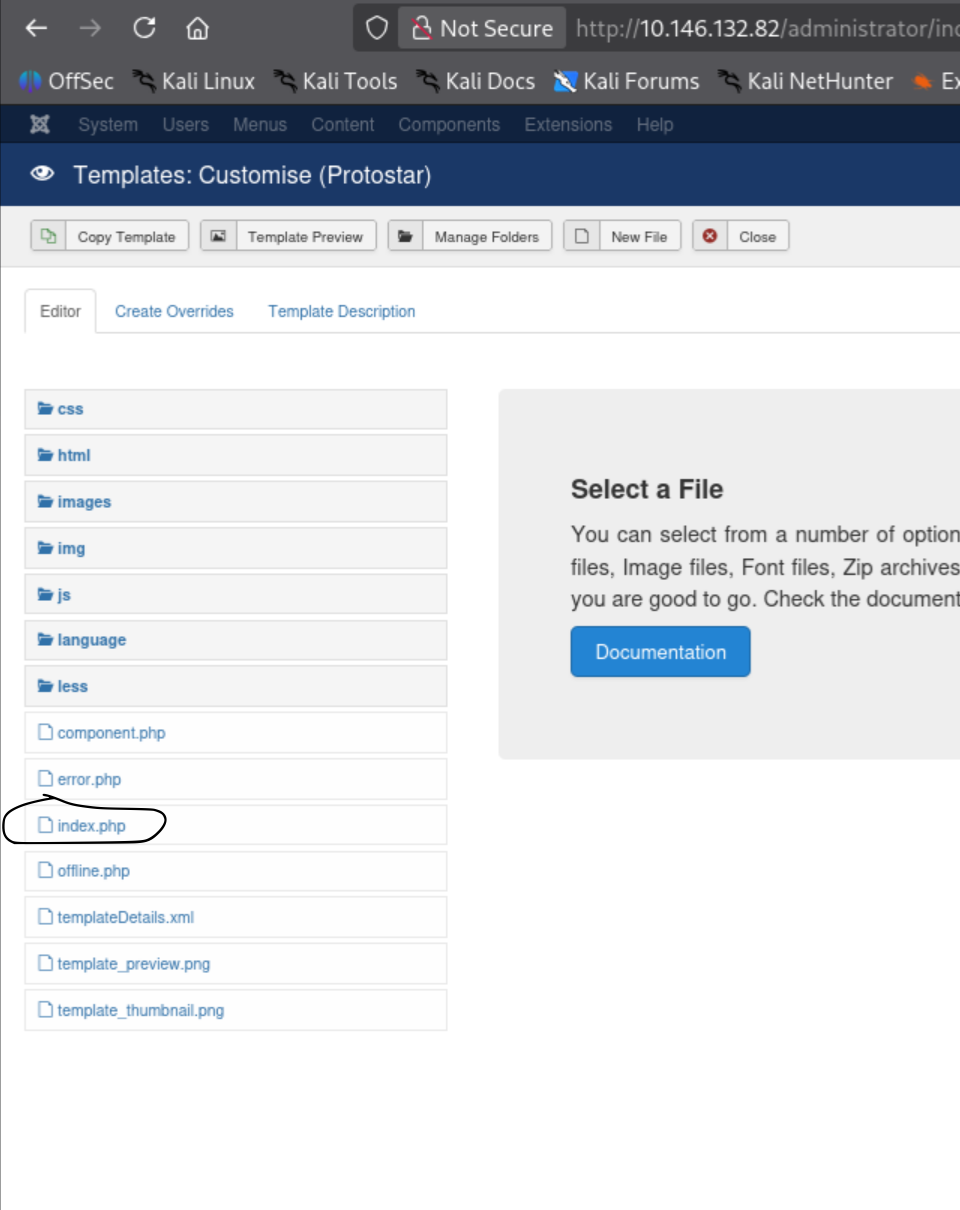Open the Extensions menu

pos(568,125)
